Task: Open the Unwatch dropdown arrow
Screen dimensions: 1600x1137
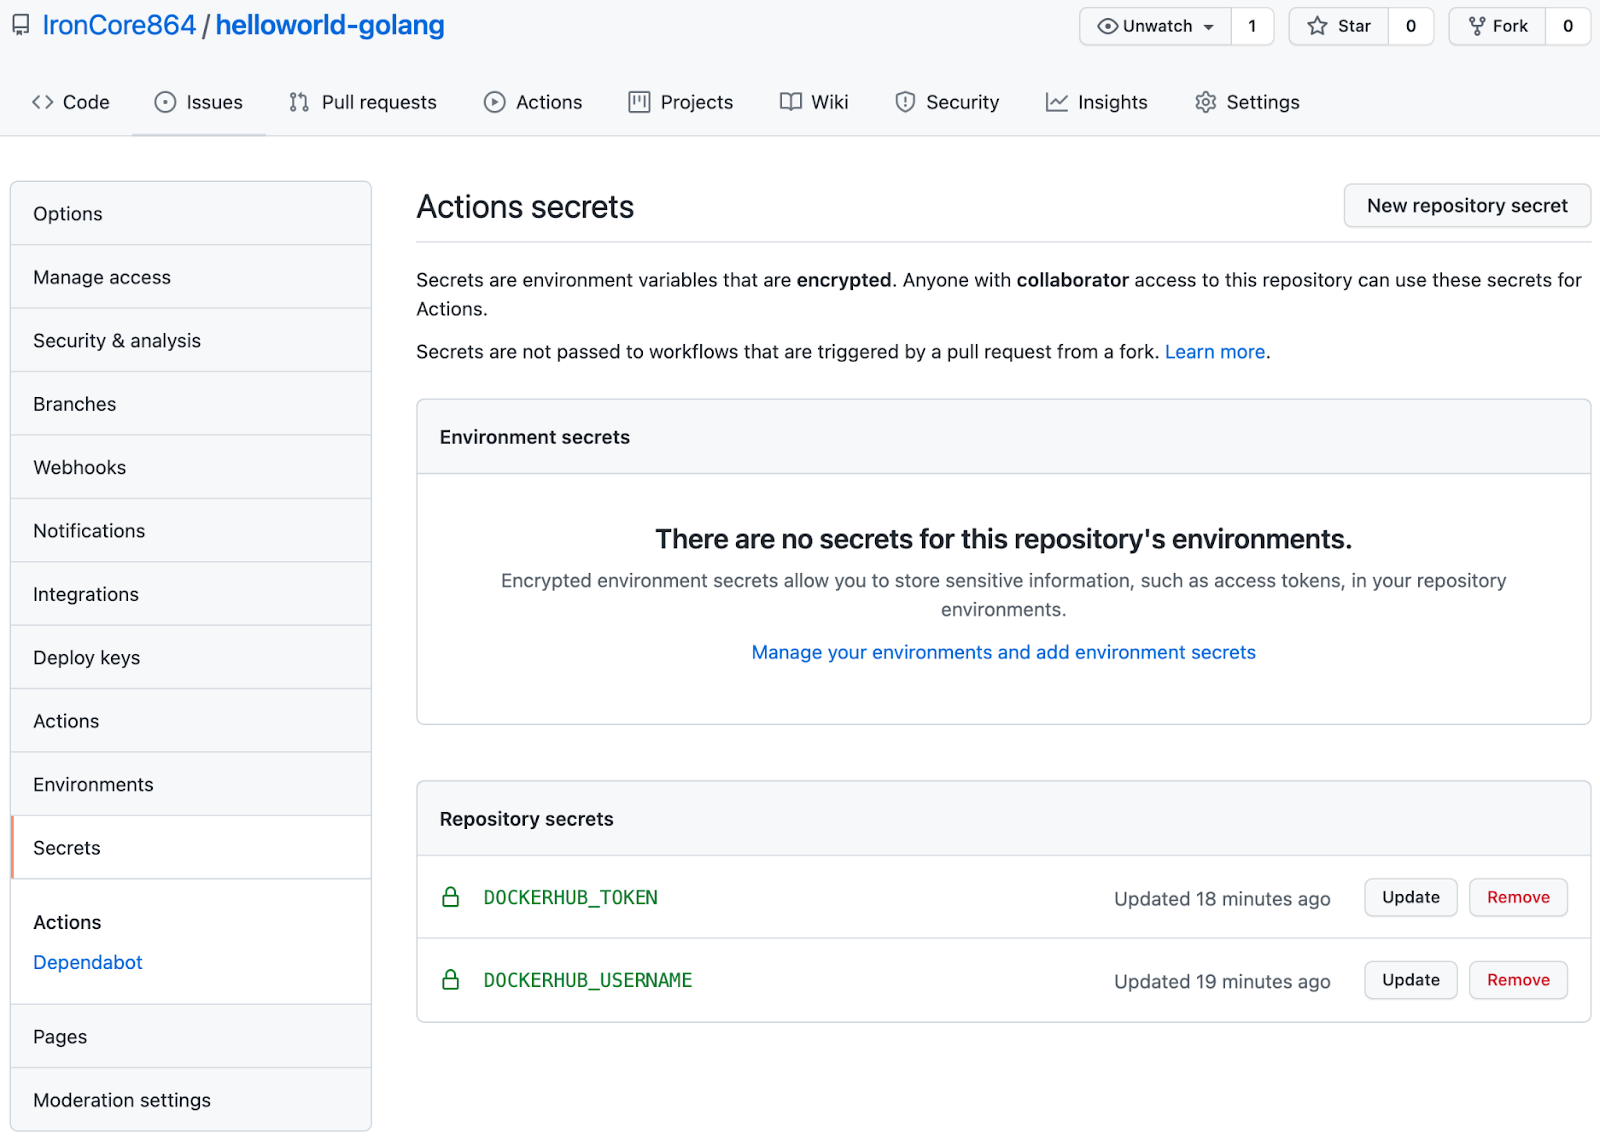Action: click(1208, 26)
